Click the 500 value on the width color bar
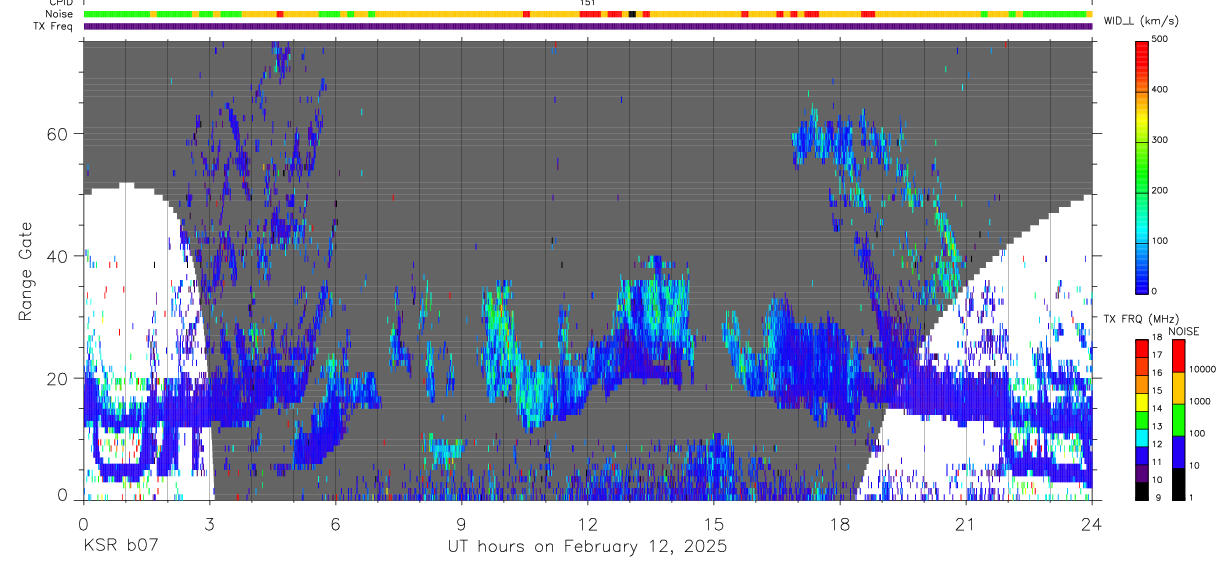Screen dimensions: 1228x567 click(1160, 39)
